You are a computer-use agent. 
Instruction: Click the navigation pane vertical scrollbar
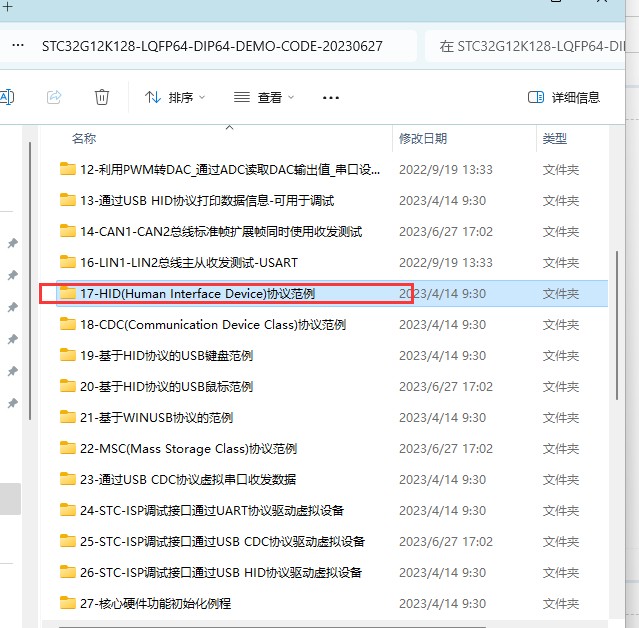[30, 281]
